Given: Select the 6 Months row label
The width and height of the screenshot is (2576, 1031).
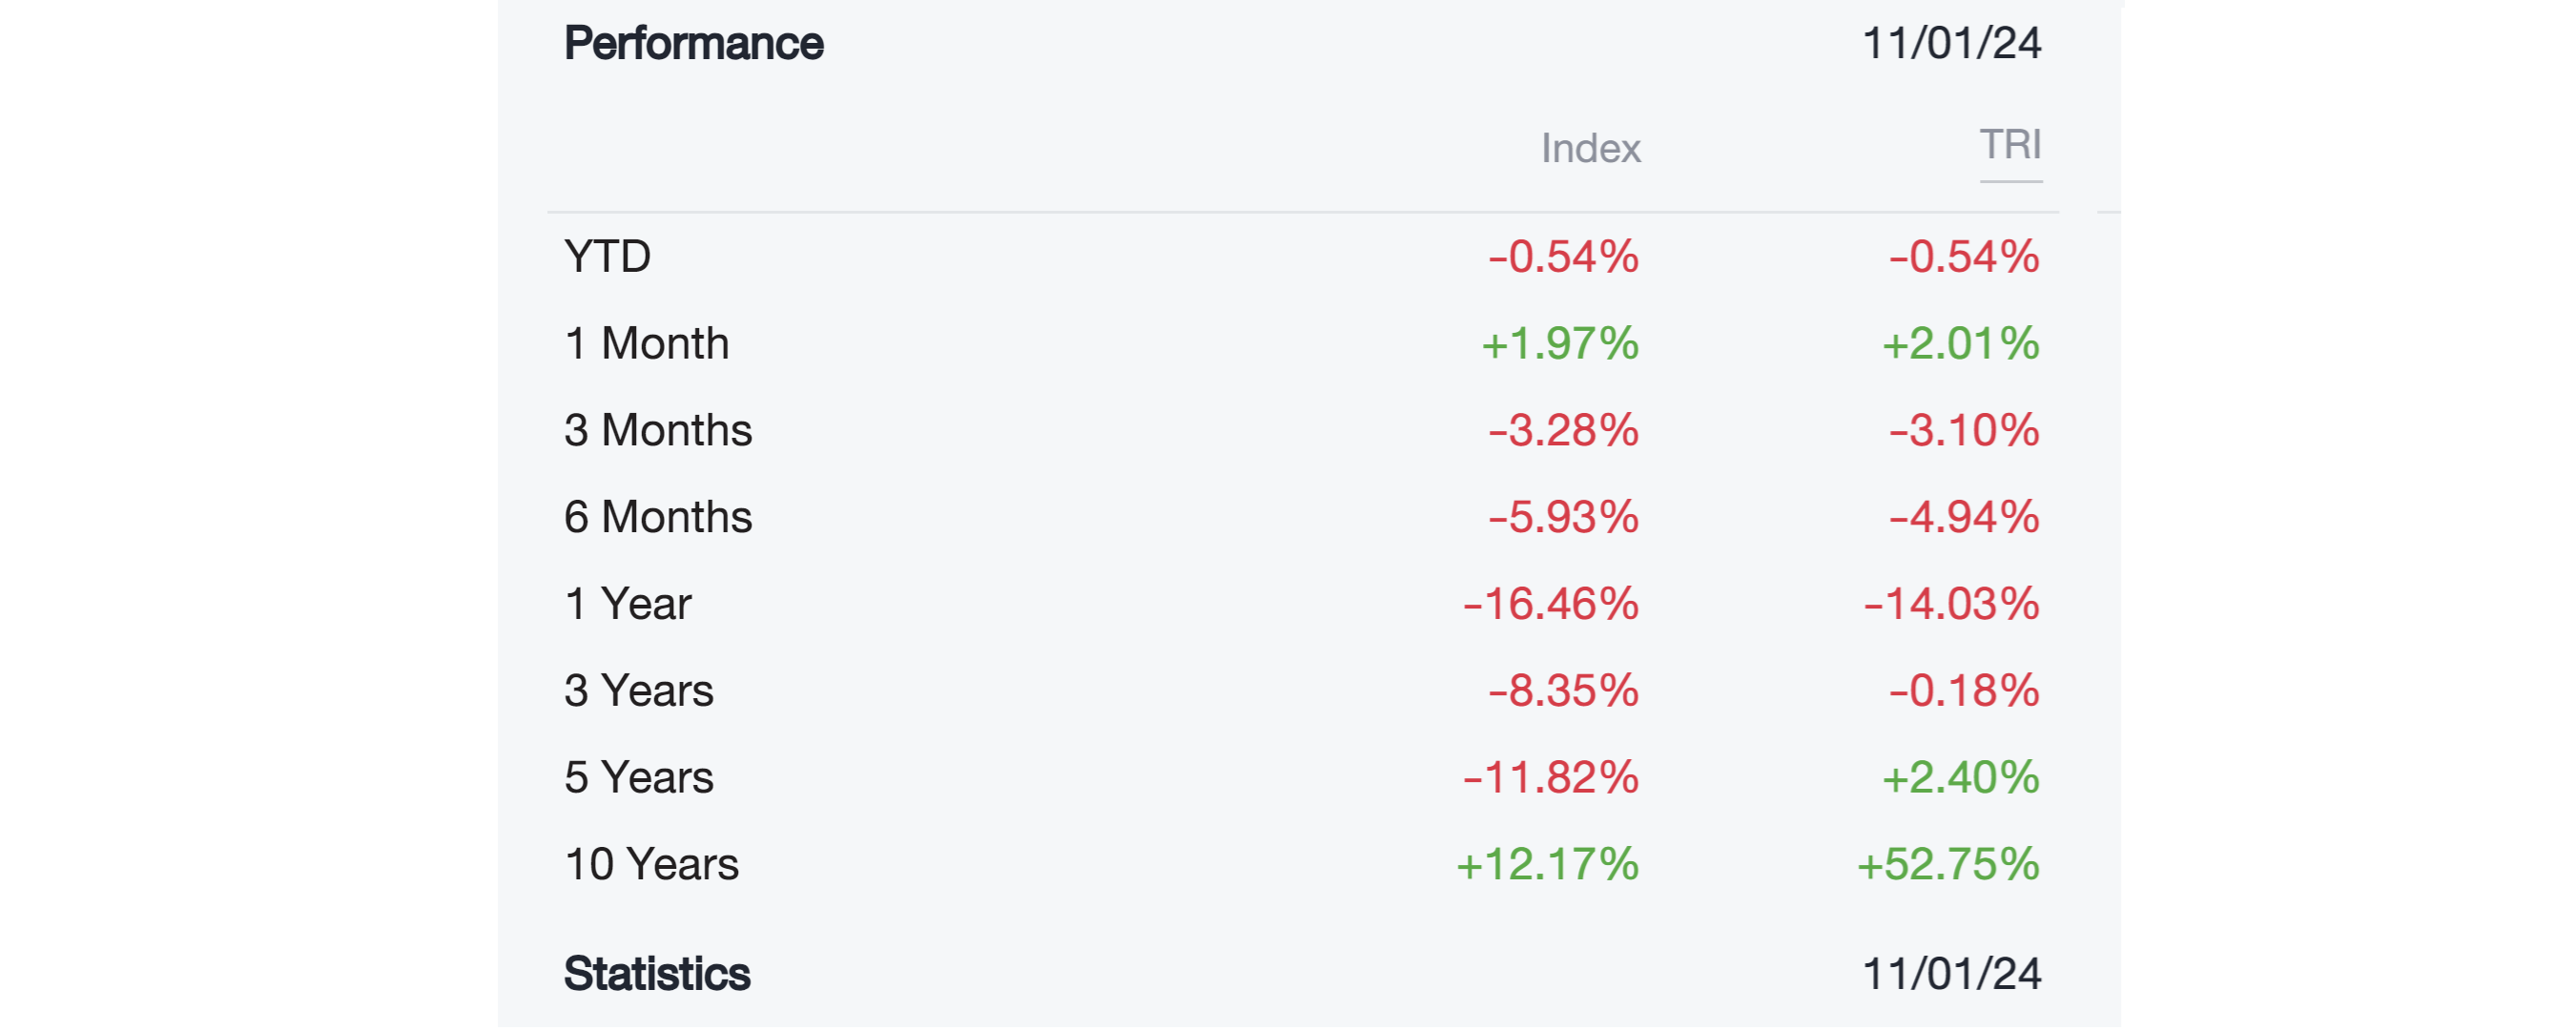Looking at the screenshot, I should [x=657, y=517].
